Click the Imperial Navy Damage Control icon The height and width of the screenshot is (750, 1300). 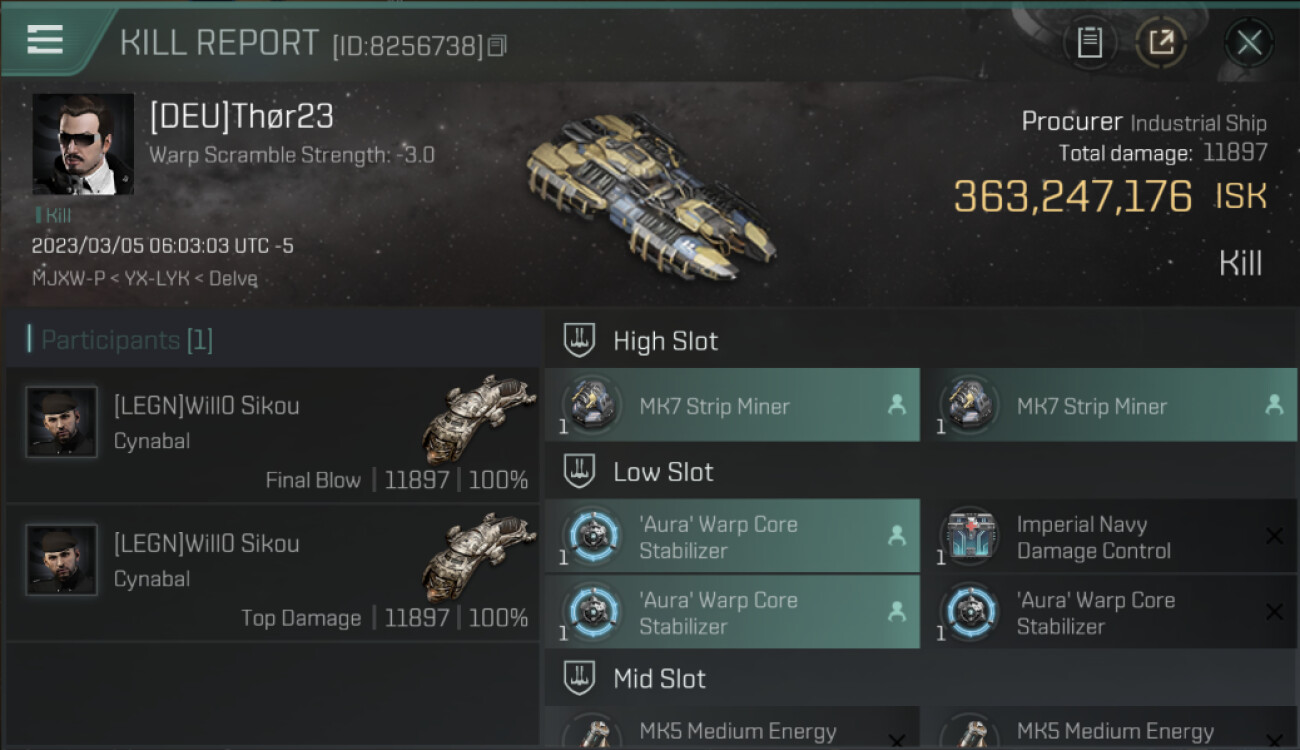971,536
